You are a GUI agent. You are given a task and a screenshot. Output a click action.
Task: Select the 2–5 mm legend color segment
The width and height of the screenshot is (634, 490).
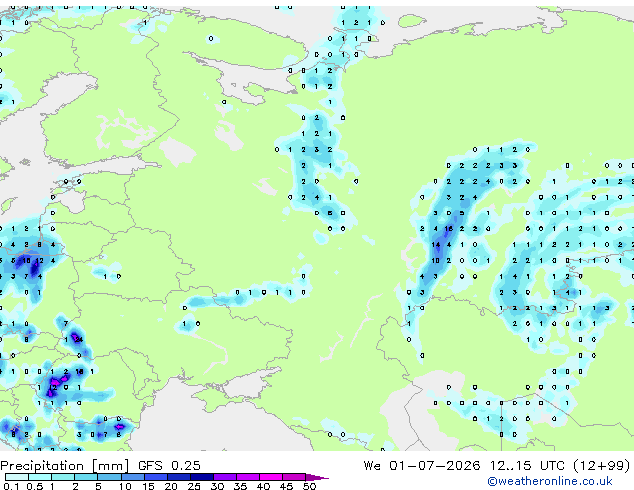pyautogui.click(x=86, y=477)
